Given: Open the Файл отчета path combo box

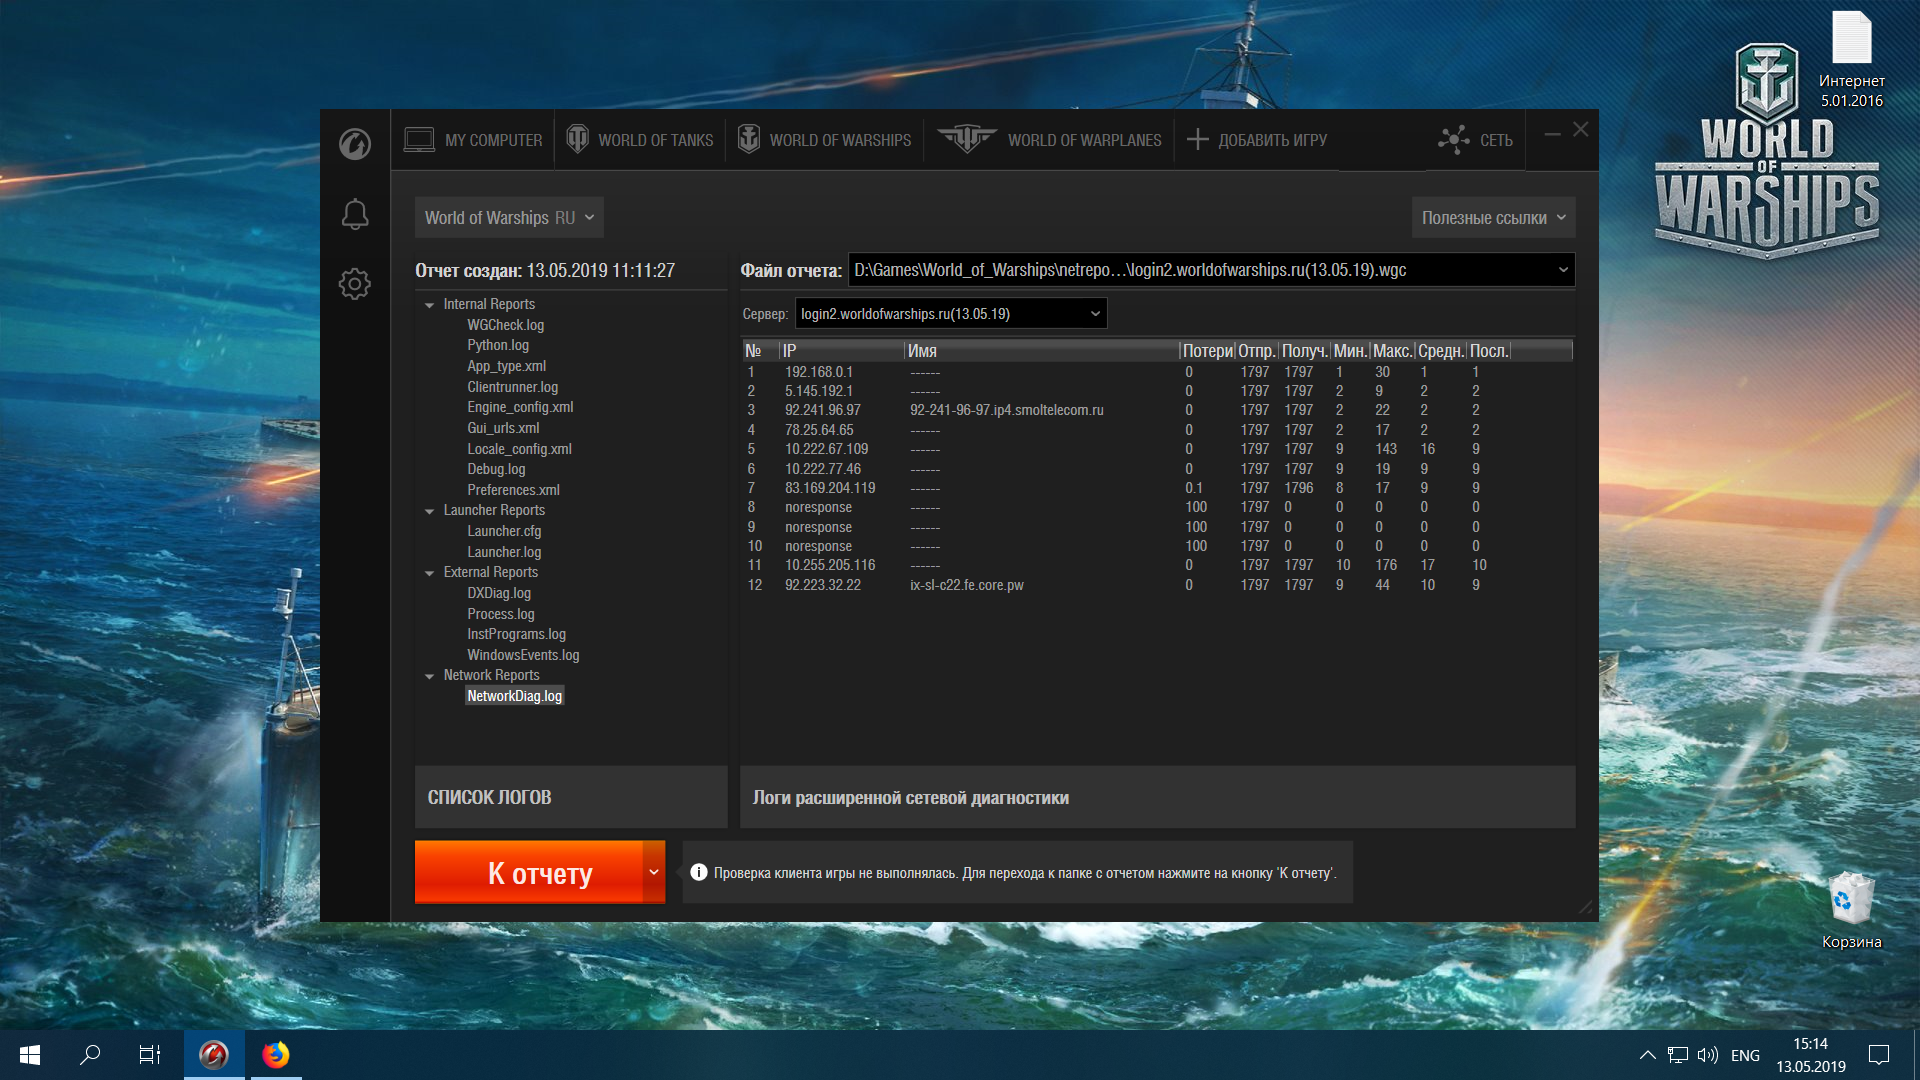Looking at the screenshot, I should [x=1211, y=270].
